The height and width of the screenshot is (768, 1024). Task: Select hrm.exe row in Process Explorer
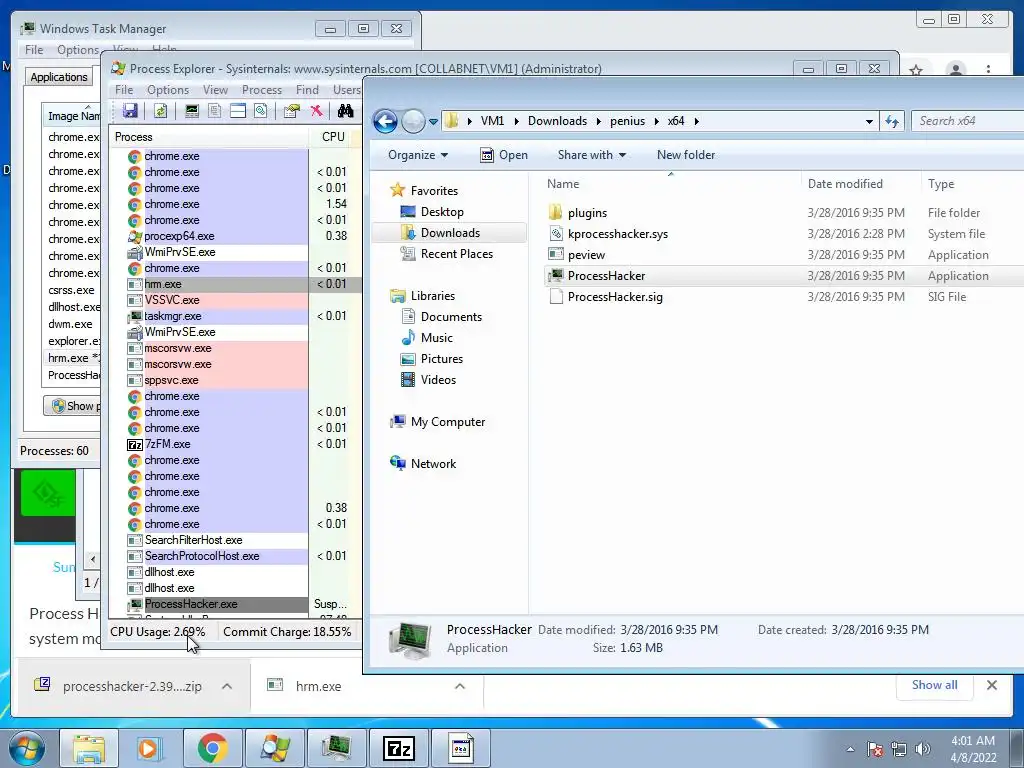click(x=235, y=284)
